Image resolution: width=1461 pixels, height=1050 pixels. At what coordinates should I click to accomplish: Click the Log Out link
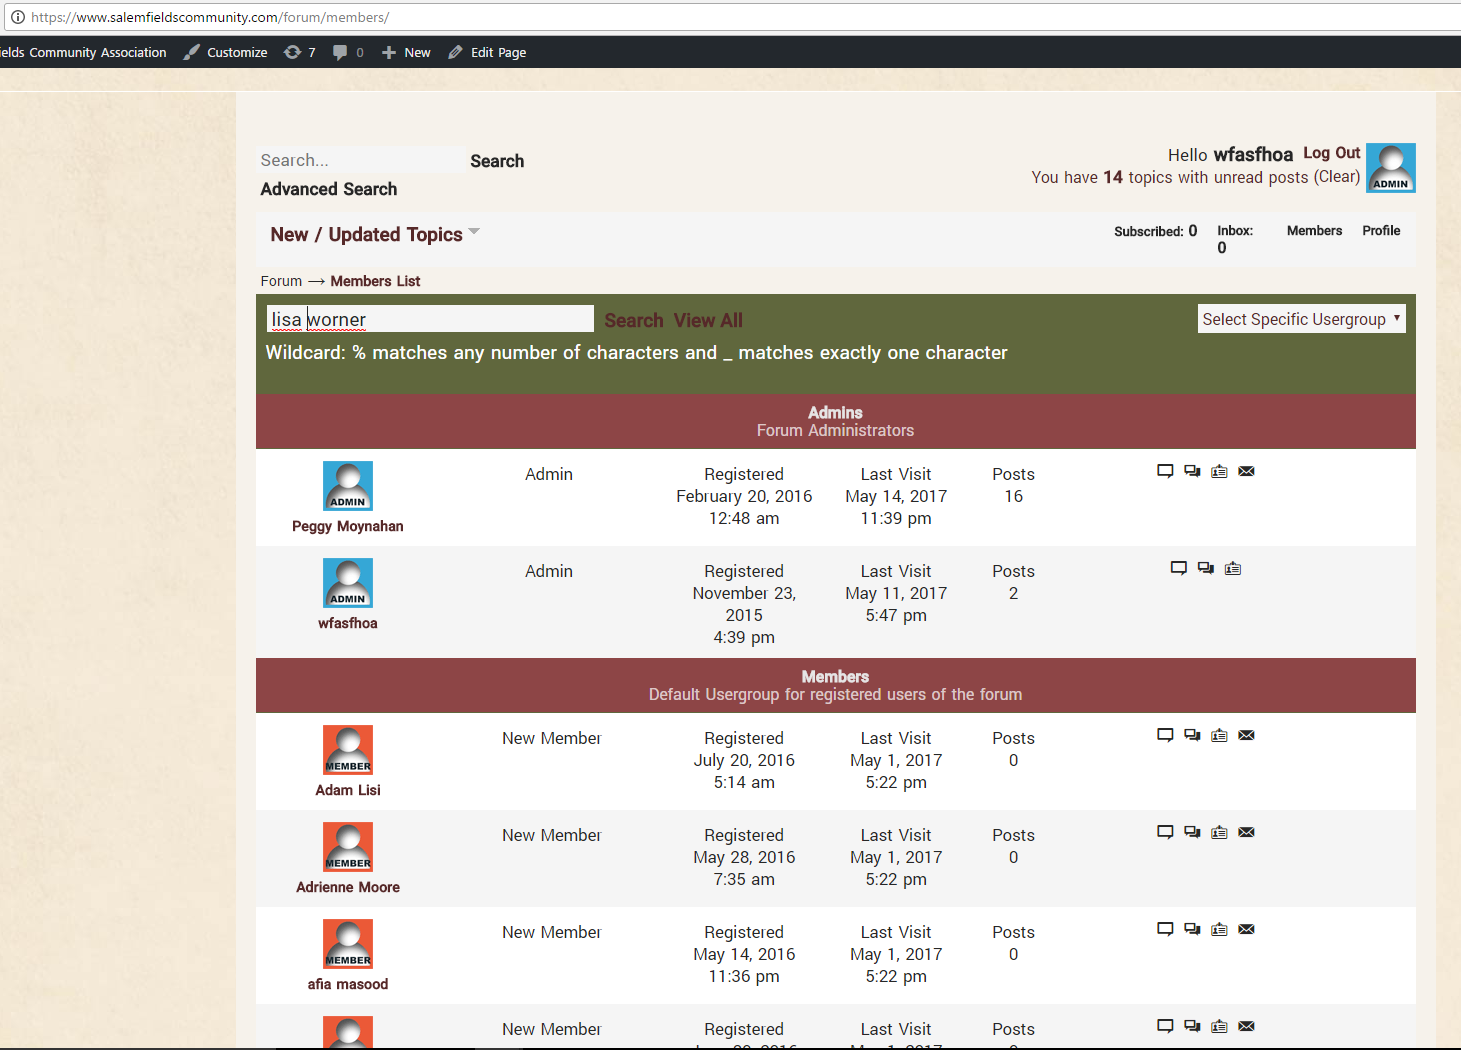(x=1331, y=153)
